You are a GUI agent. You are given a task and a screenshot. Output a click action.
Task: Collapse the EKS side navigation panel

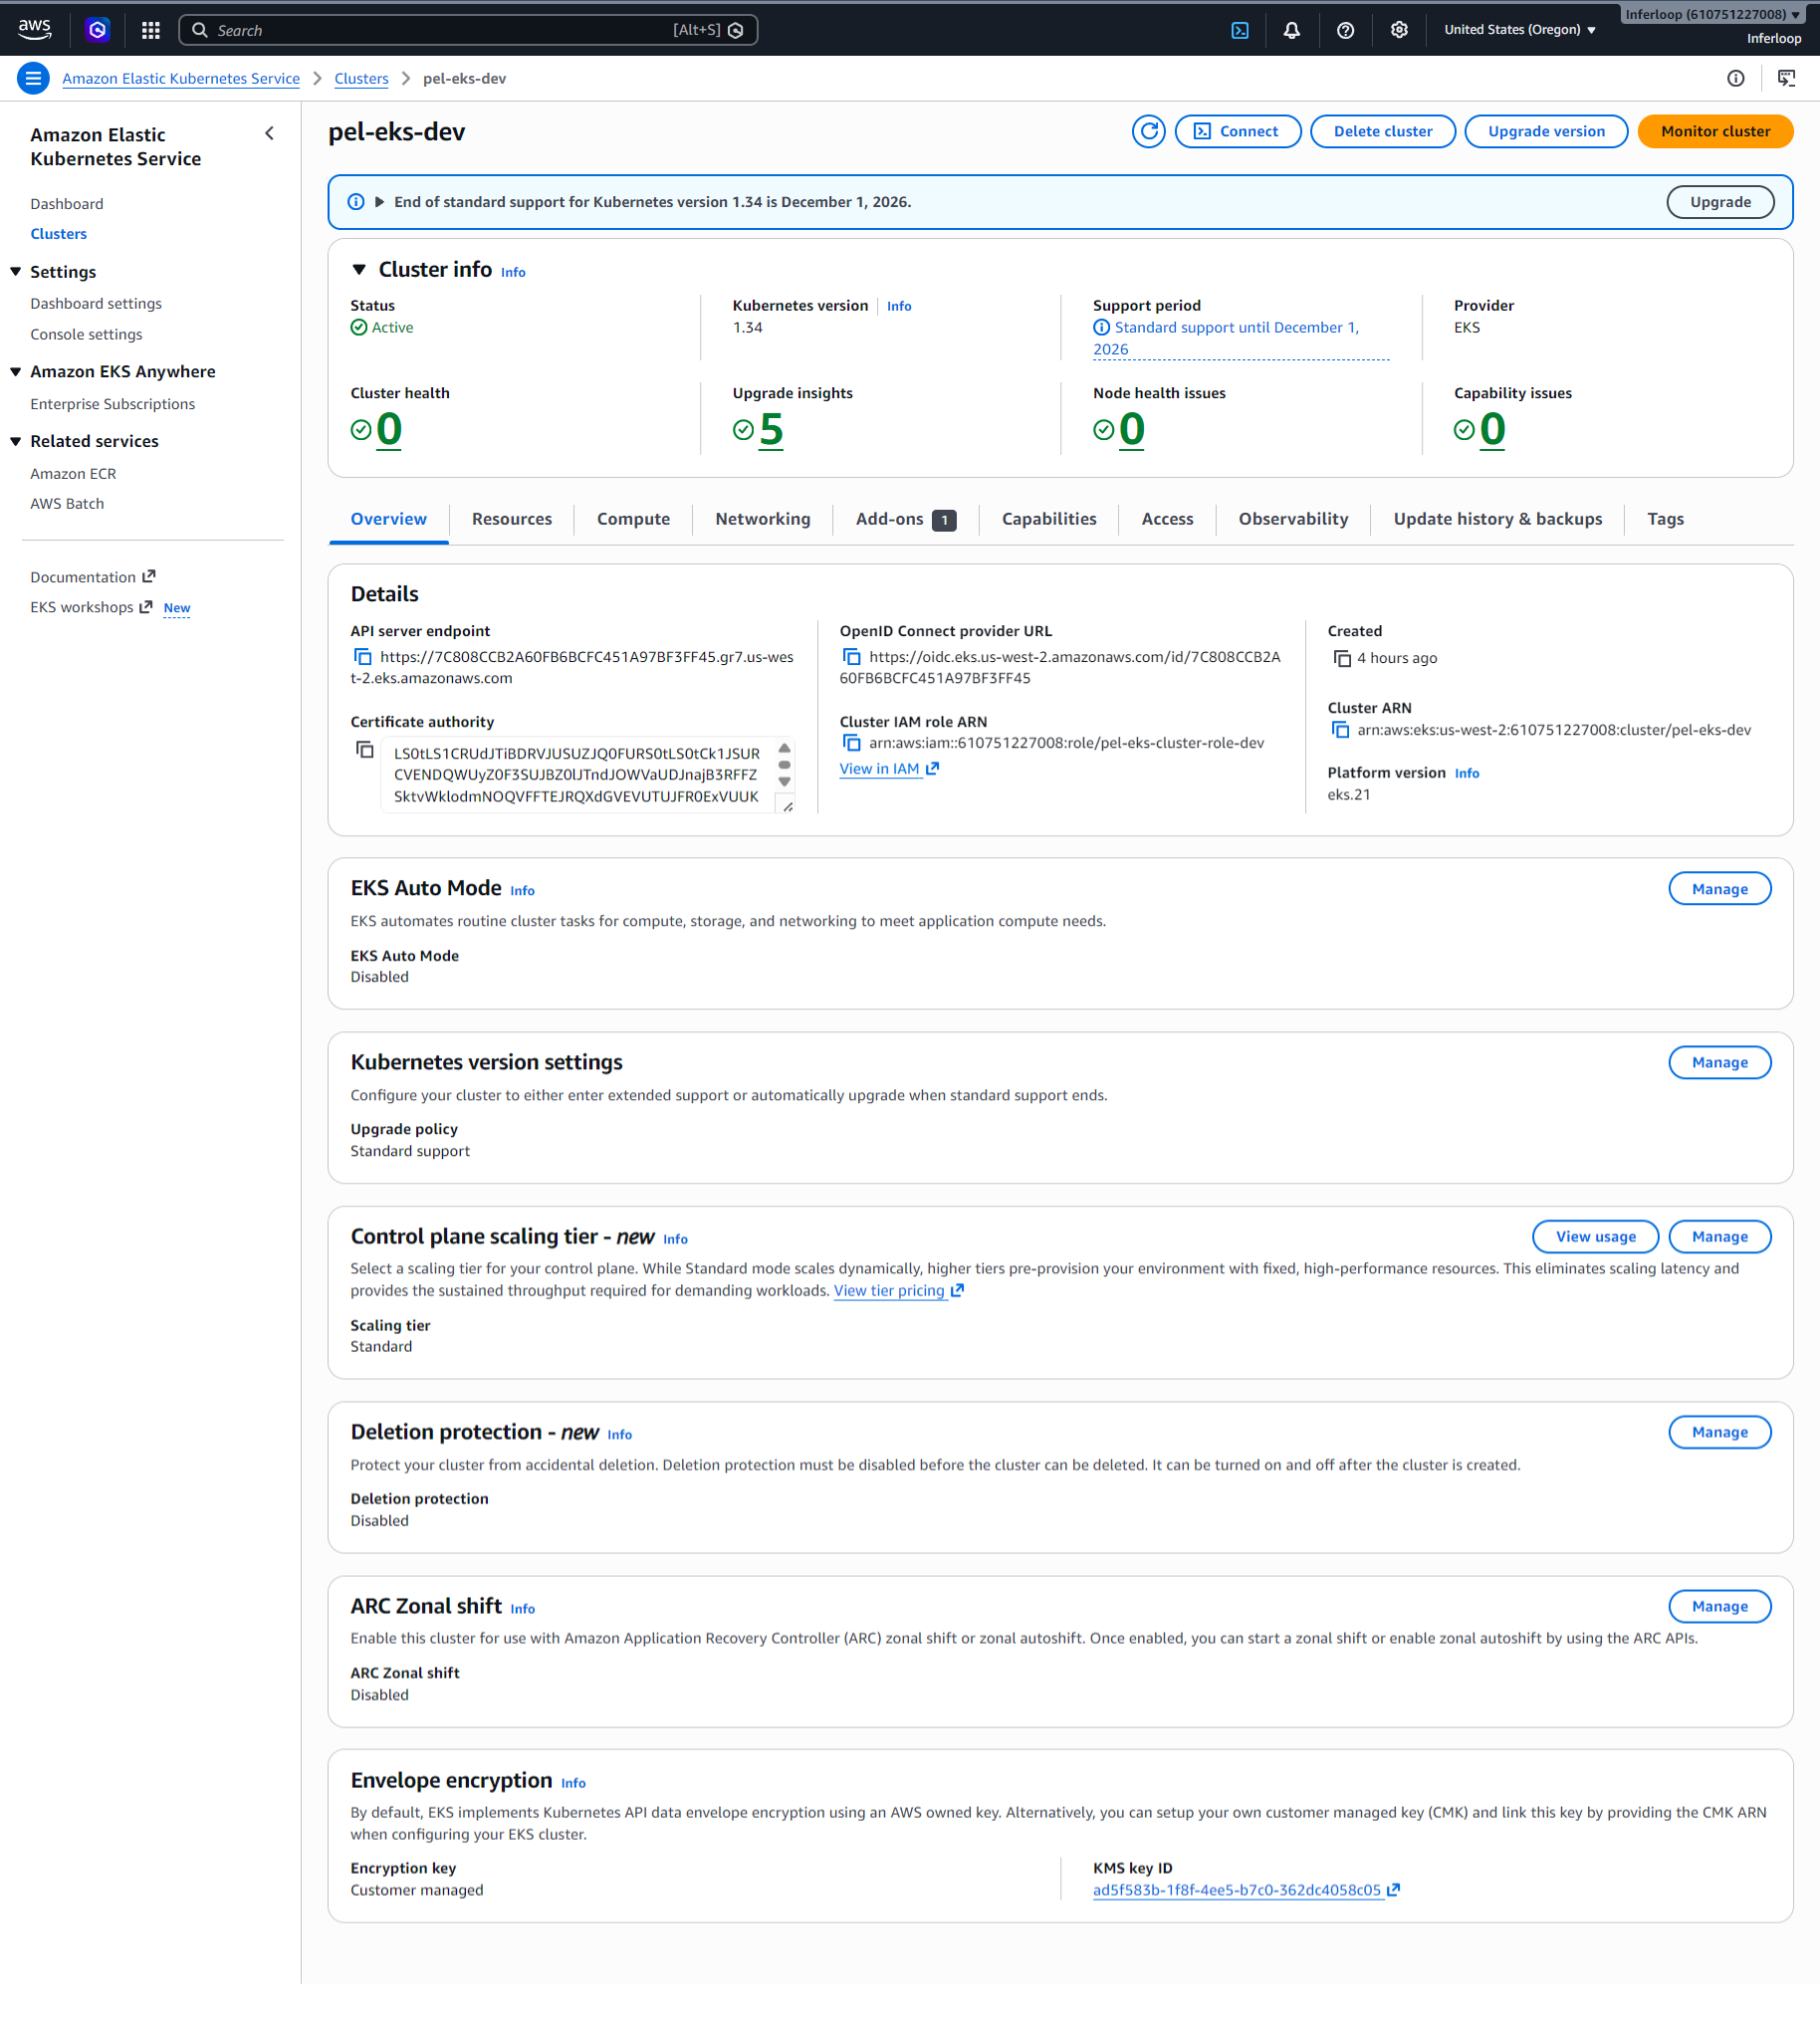269,134
